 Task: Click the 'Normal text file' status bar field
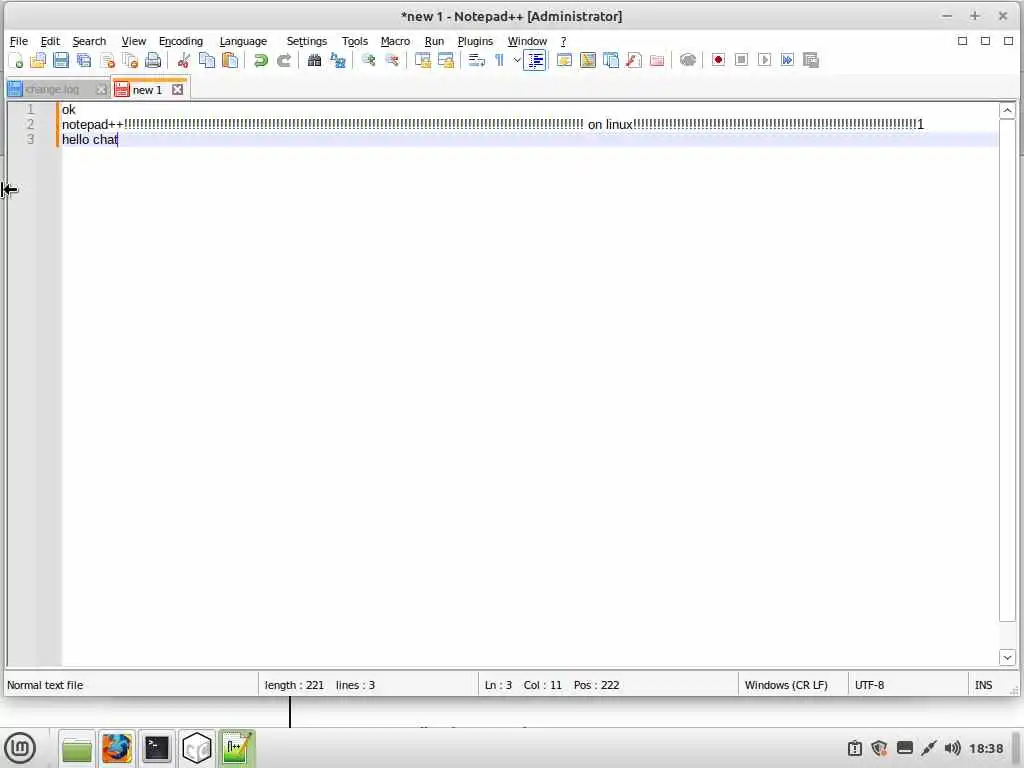click(131, 685)
